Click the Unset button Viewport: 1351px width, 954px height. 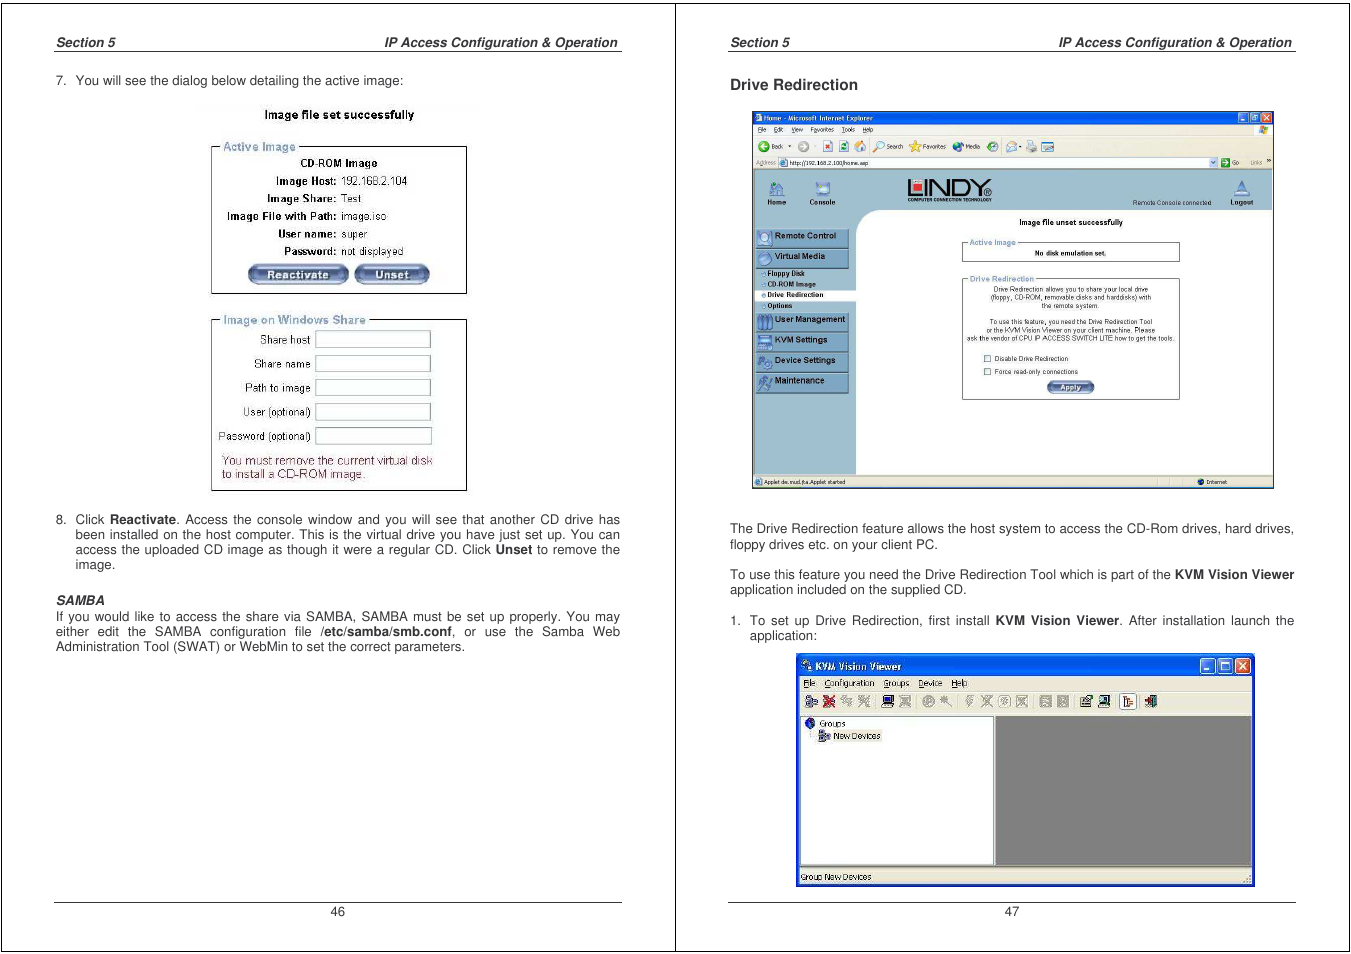point(392,275)
